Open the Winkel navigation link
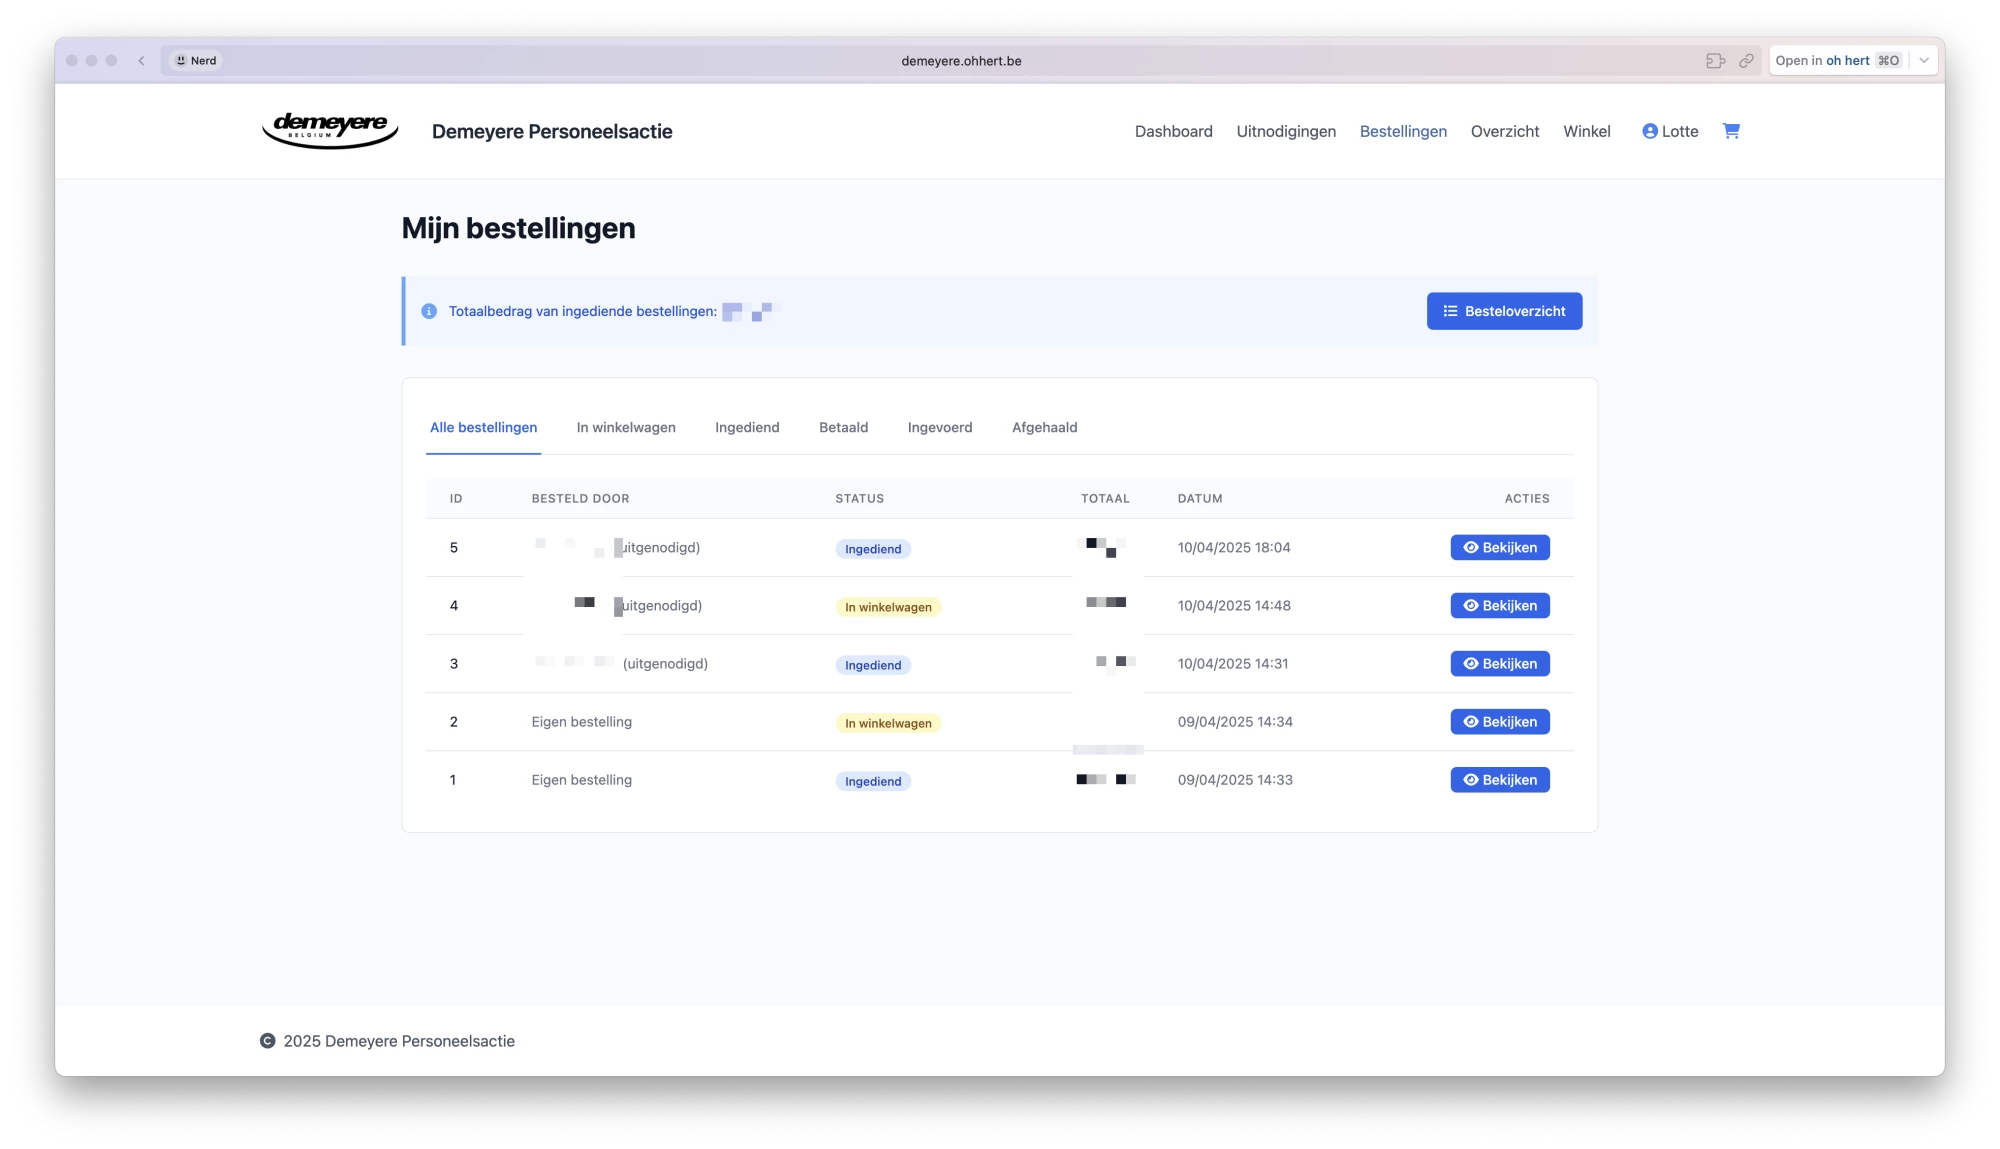This screenshot has height=1149, width=2000. 1587,131
